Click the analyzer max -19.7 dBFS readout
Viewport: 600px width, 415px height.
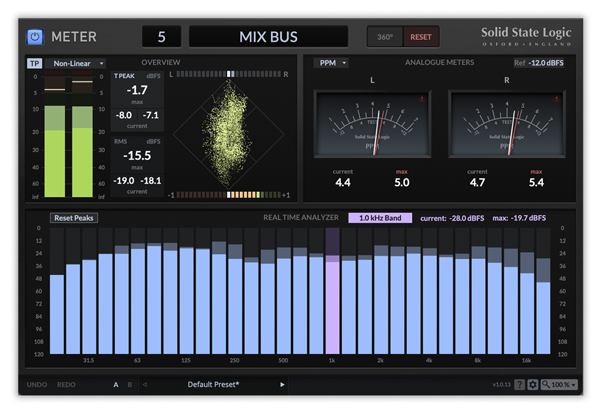pos(519,218)
